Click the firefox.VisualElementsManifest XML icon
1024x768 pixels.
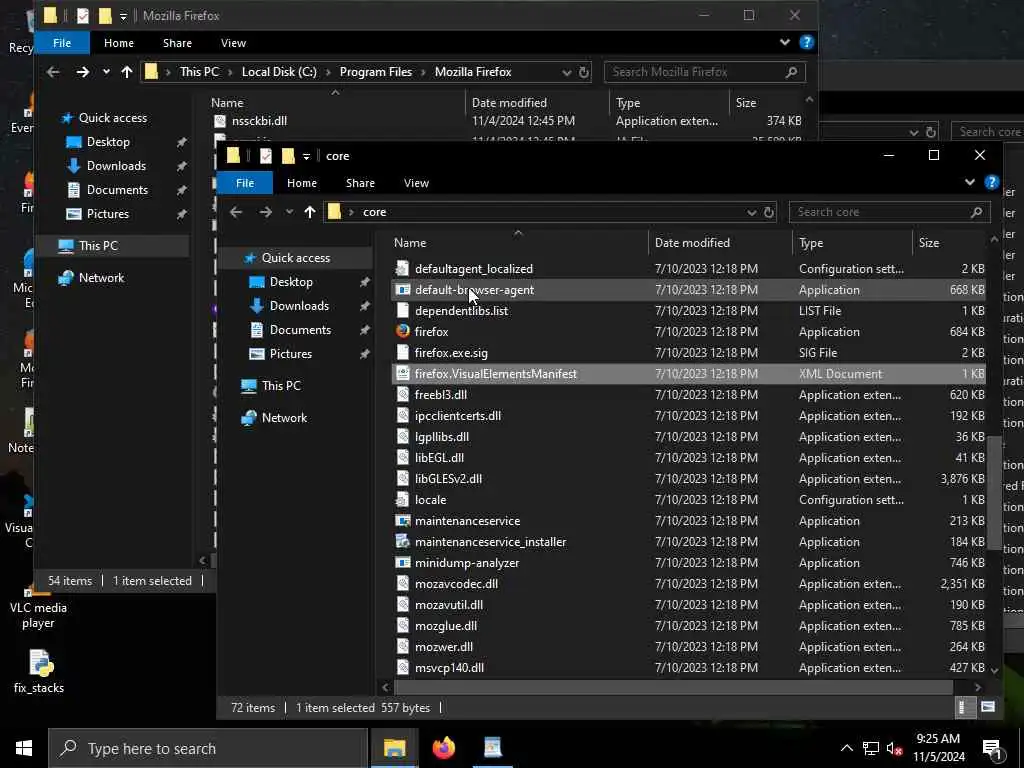coord(403,374)
